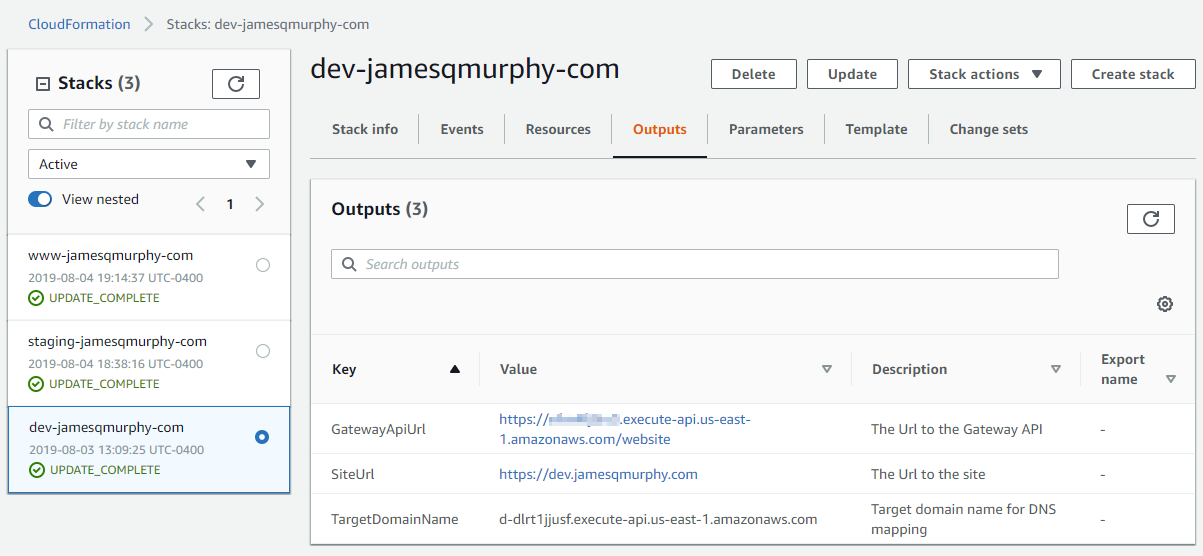This screenshot has height=556, width=1203.
Task: Open Outputs table settings gear
Action: 1165,304
